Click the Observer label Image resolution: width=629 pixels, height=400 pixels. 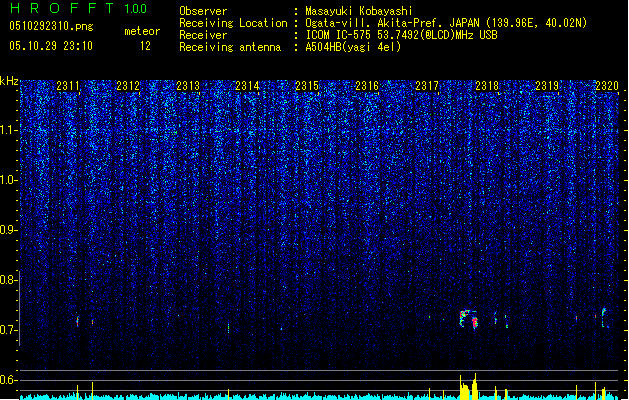pyautogui.click(x=203, y=11)
